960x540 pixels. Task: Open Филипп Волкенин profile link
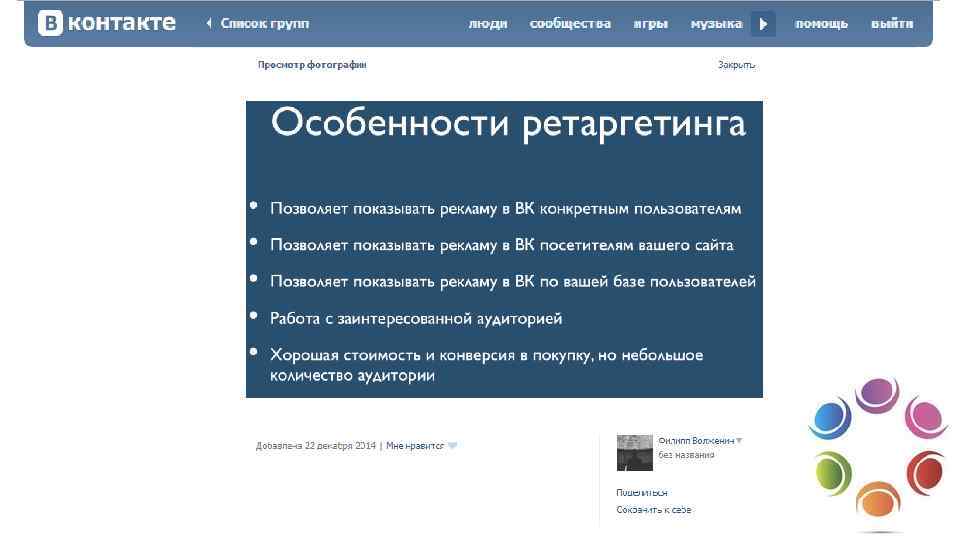click(x=696, y=441)
